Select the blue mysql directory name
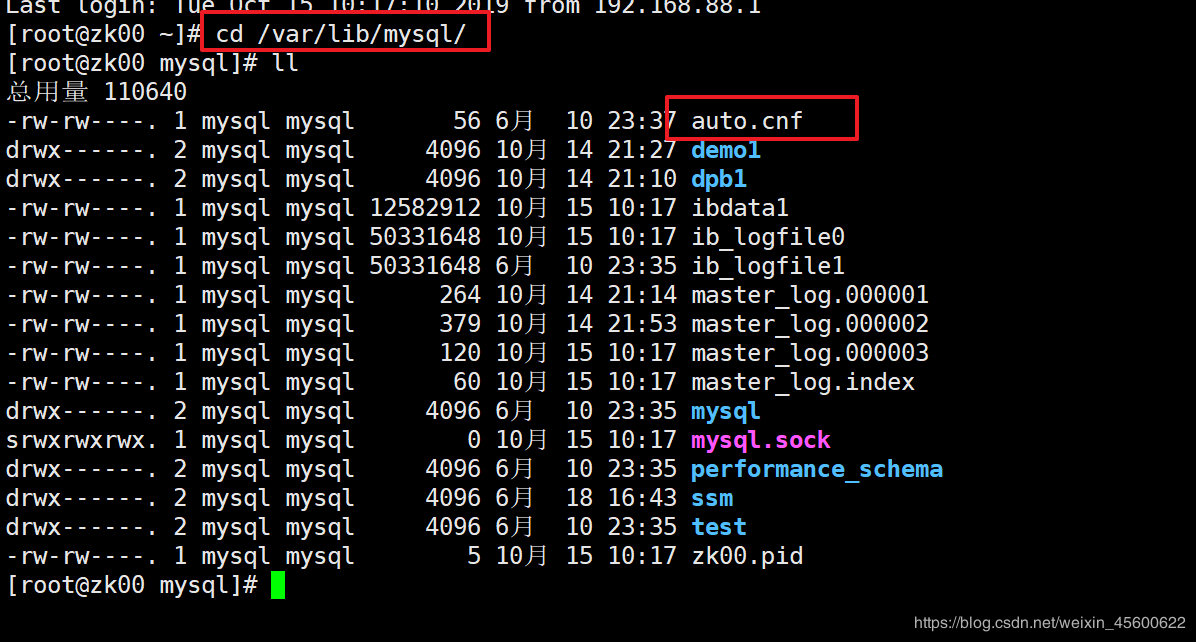Viewport: 1196px width, 642px height. click(x=725, y=411)
